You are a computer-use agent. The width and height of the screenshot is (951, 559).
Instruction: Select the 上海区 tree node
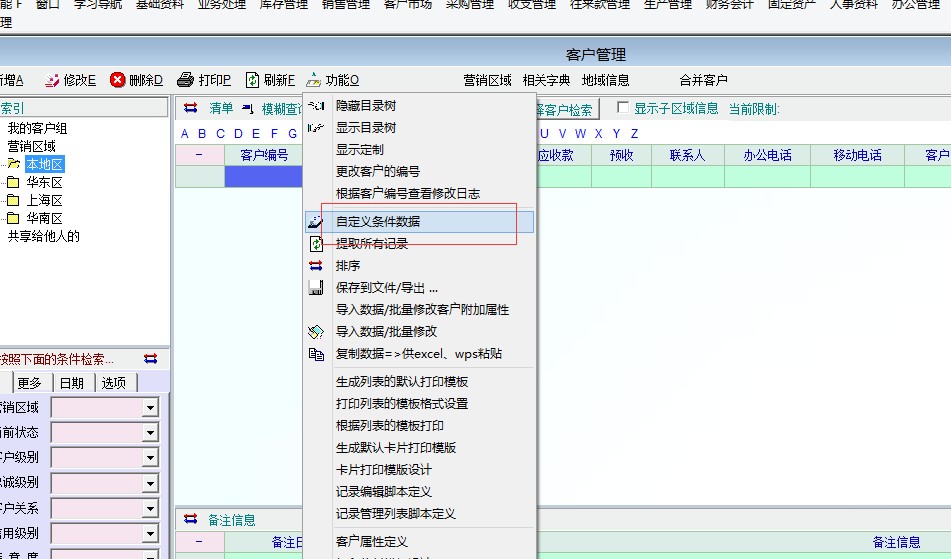point(44,201)
